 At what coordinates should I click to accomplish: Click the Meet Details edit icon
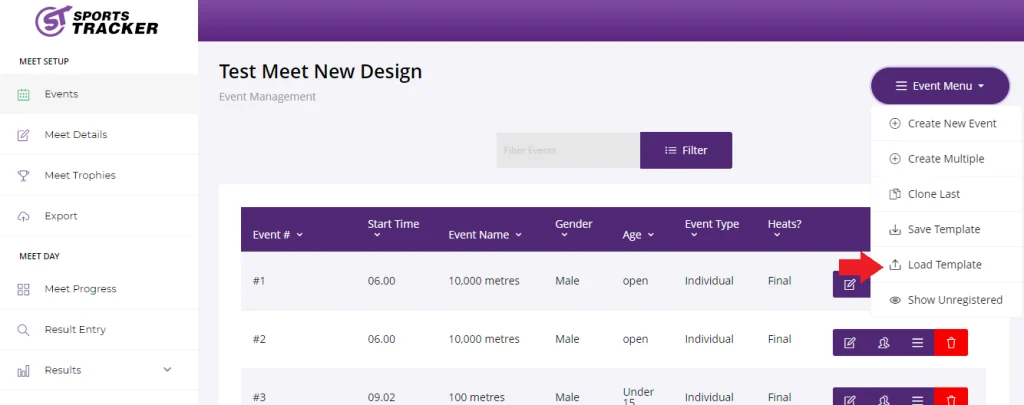point(24,135)
